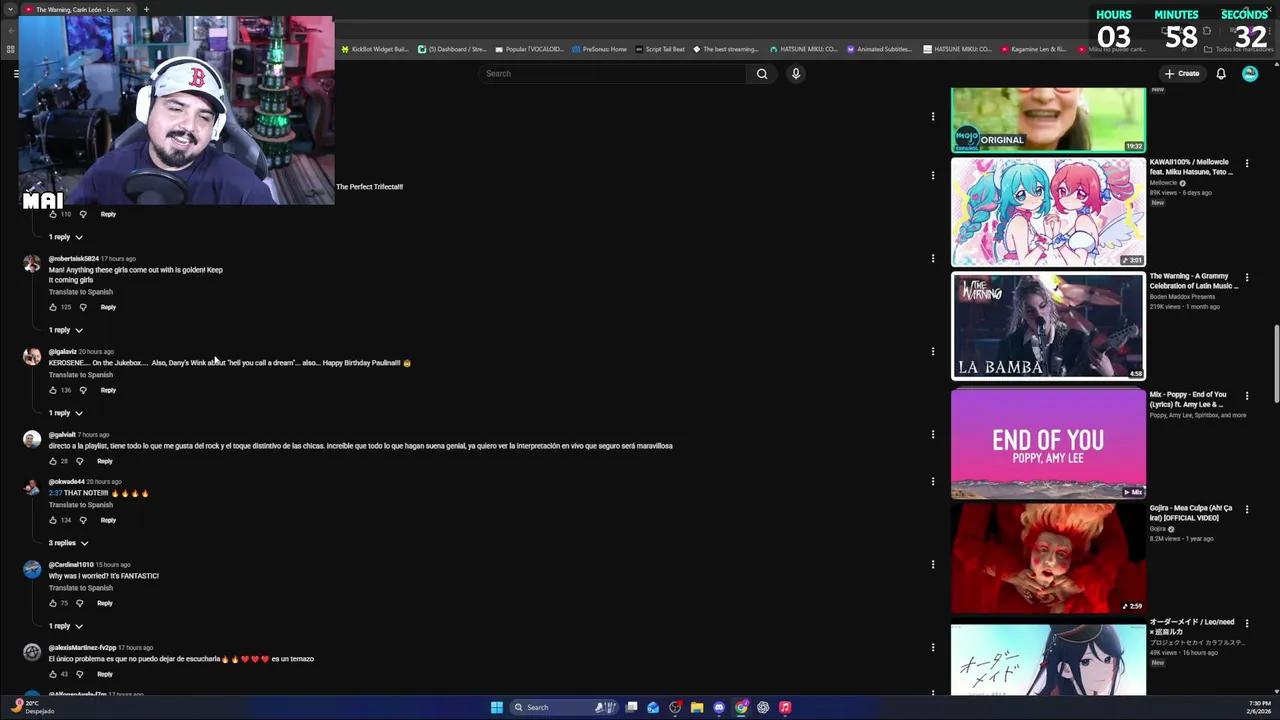The width and height of the screenshot is (1280, 720).
Task: Open Gojira Mea Culpa video thumbnail
Action: 1048,558
